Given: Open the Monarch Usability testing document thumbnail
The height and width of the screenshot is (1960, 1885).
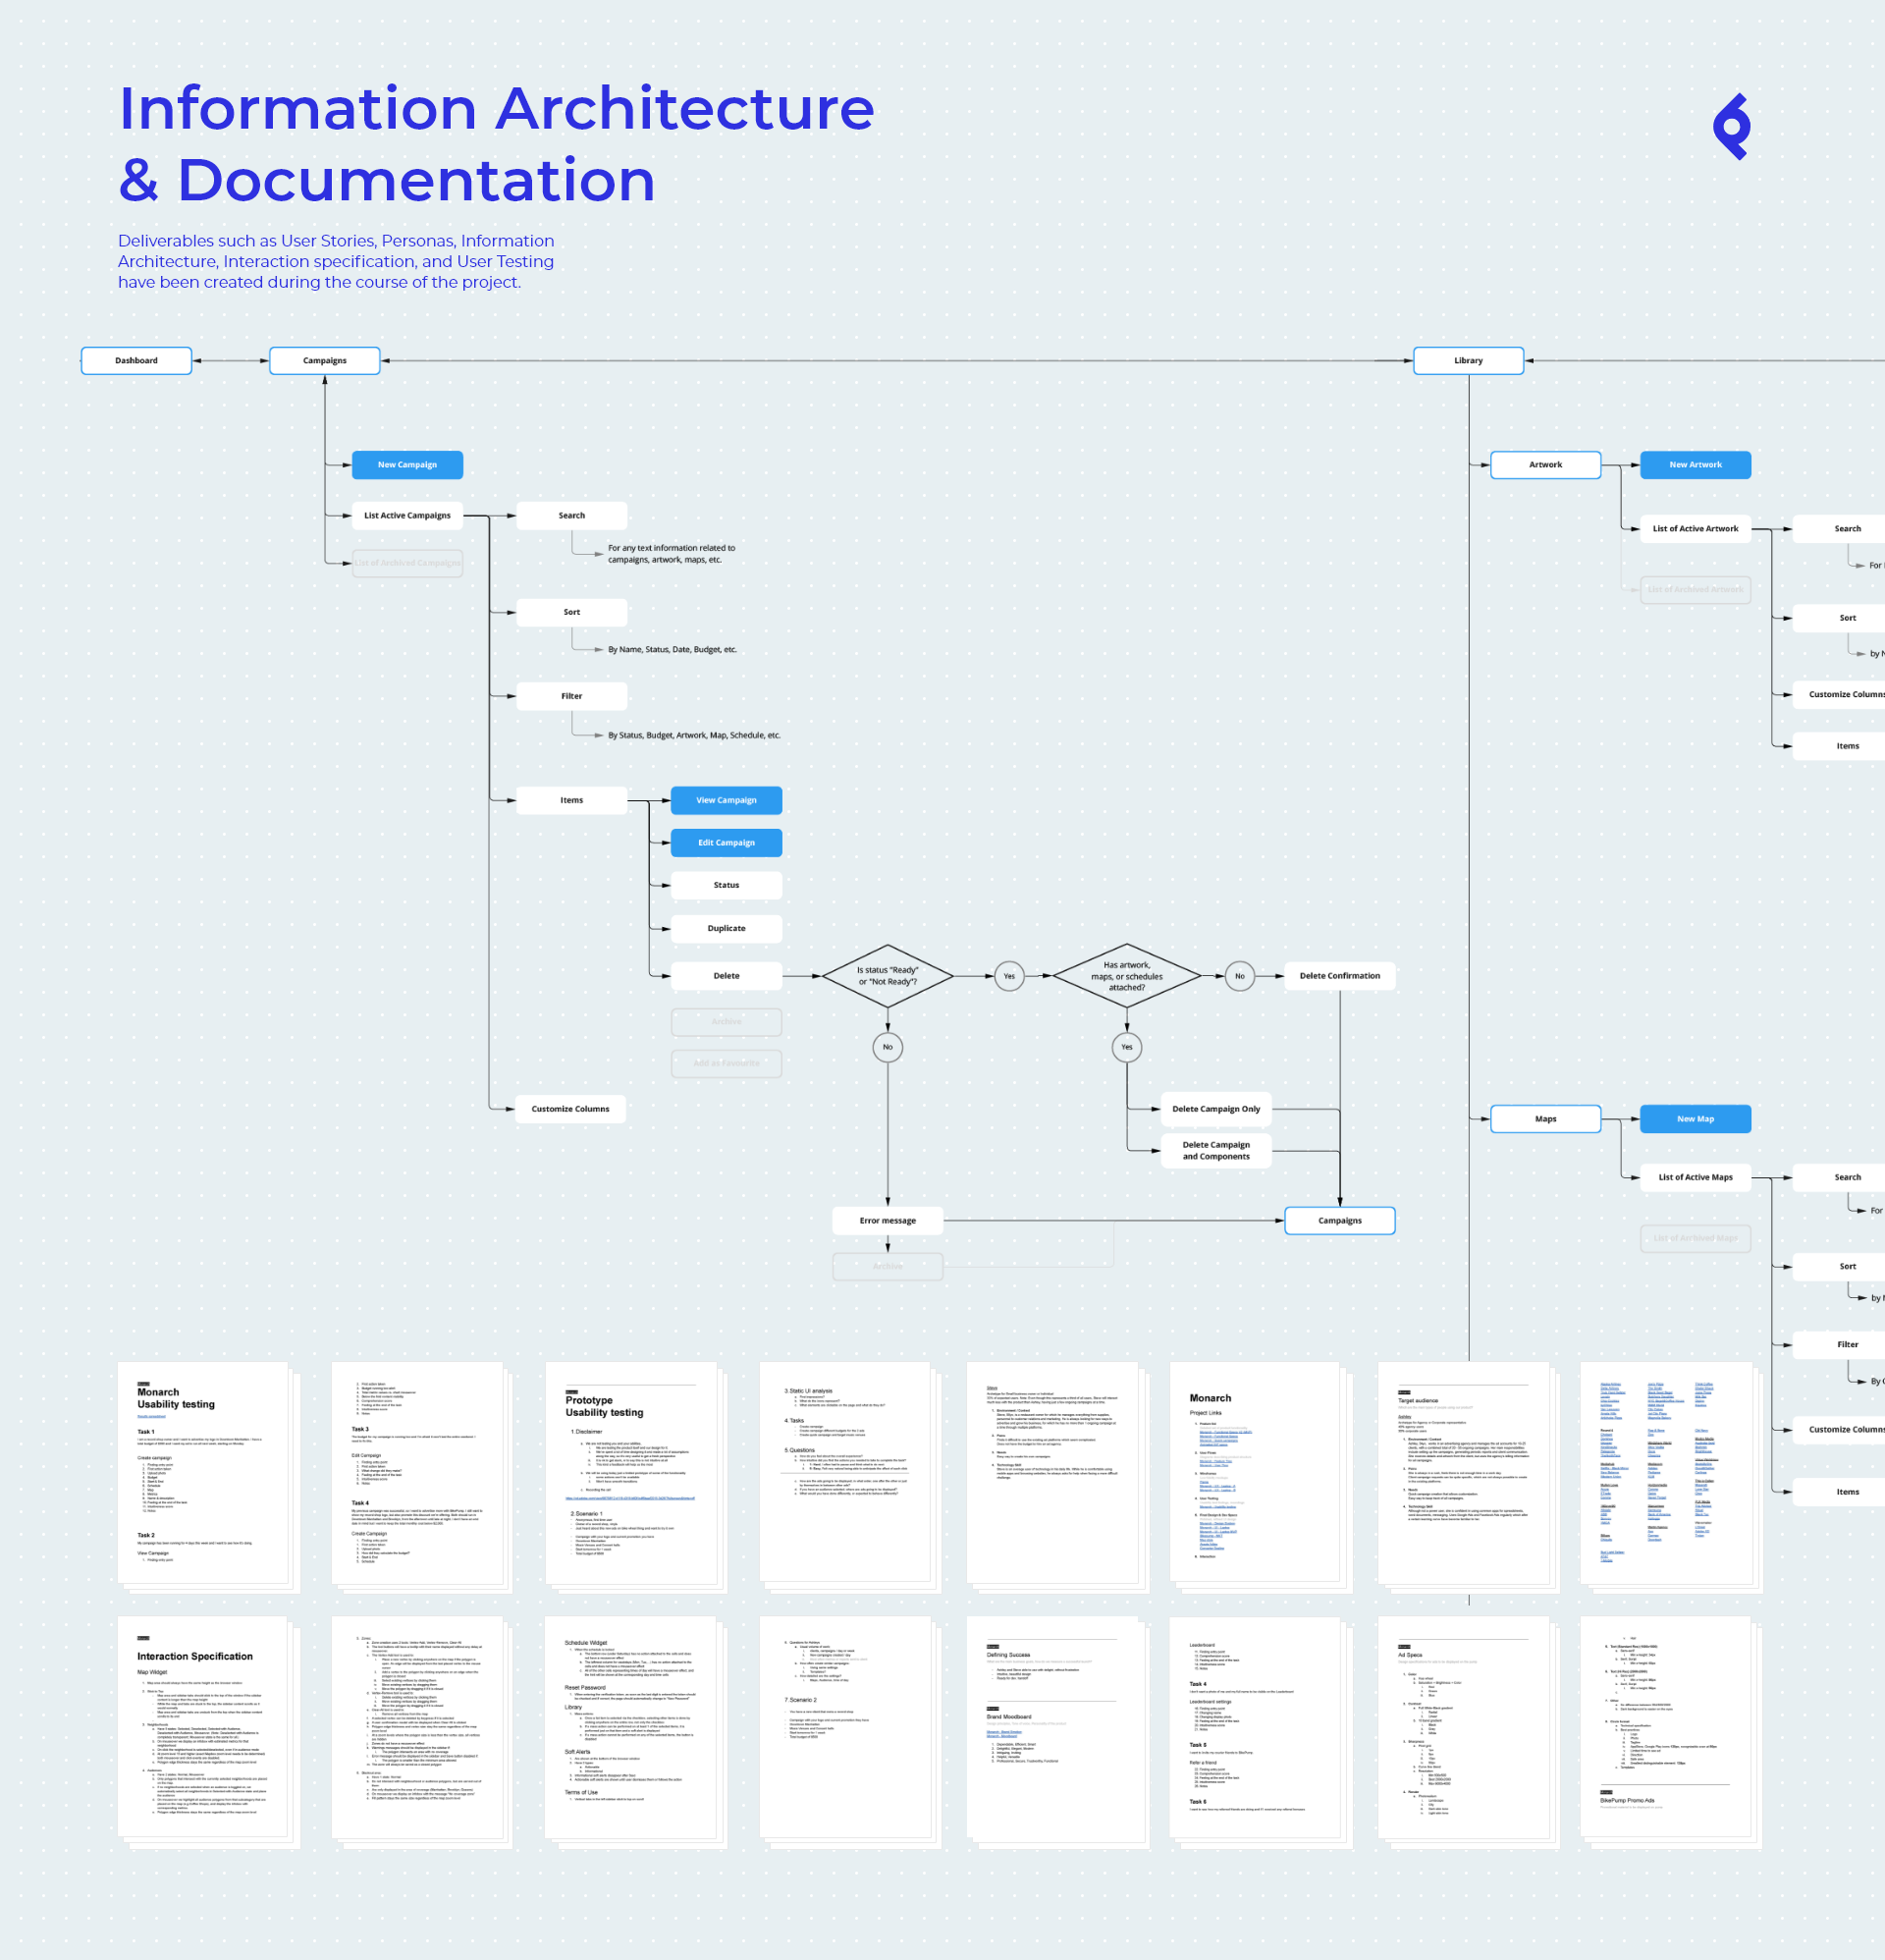Looking at the screenshot, I should [203, 1472].
